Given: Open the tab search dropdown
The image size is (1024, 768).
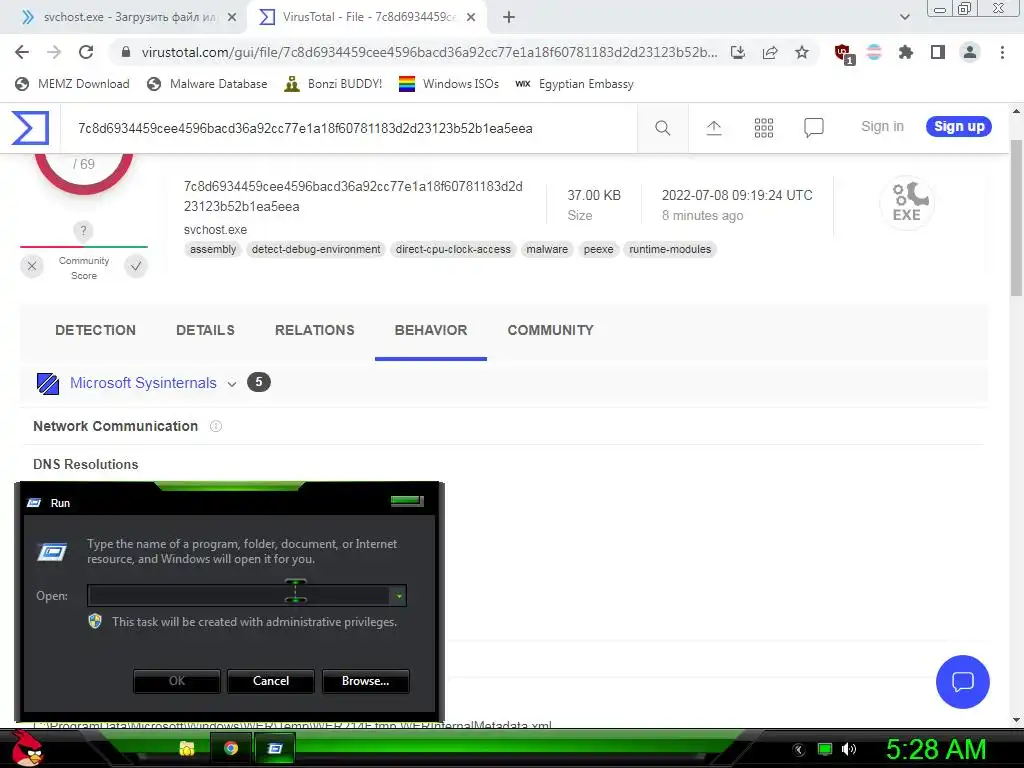Looking at the screenshot, I should 904,18.
